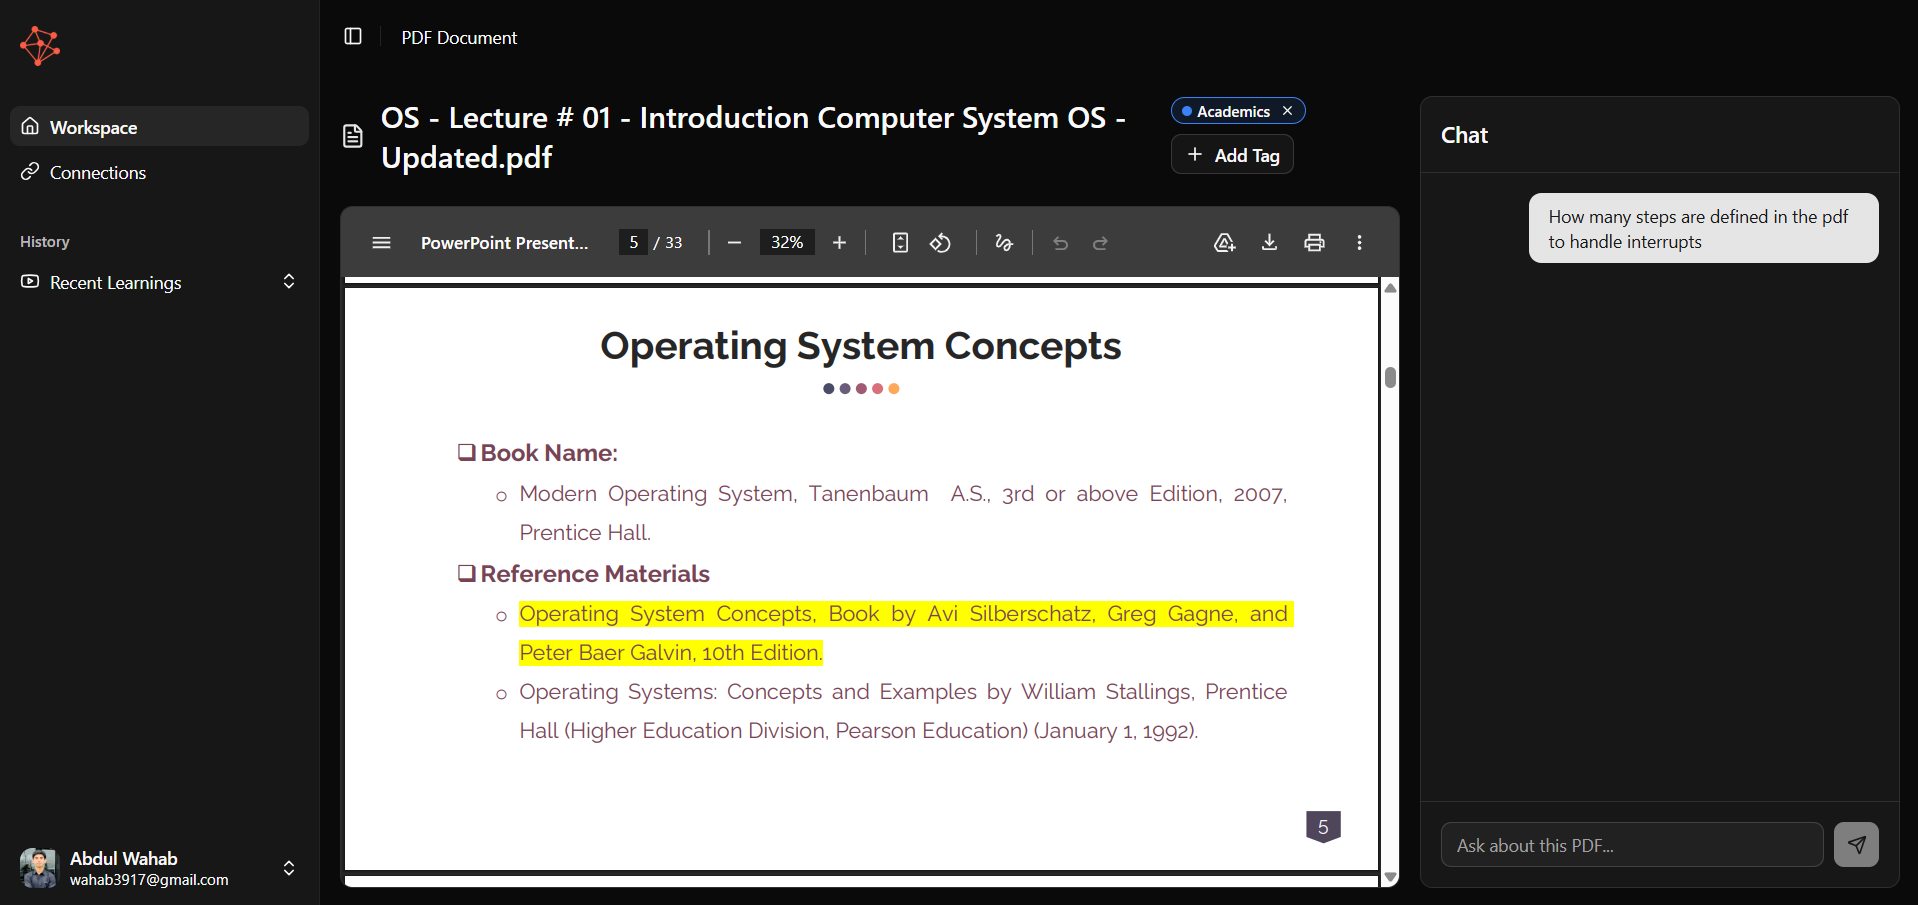
Task: Click the page number field
Action: pos(633,243)
